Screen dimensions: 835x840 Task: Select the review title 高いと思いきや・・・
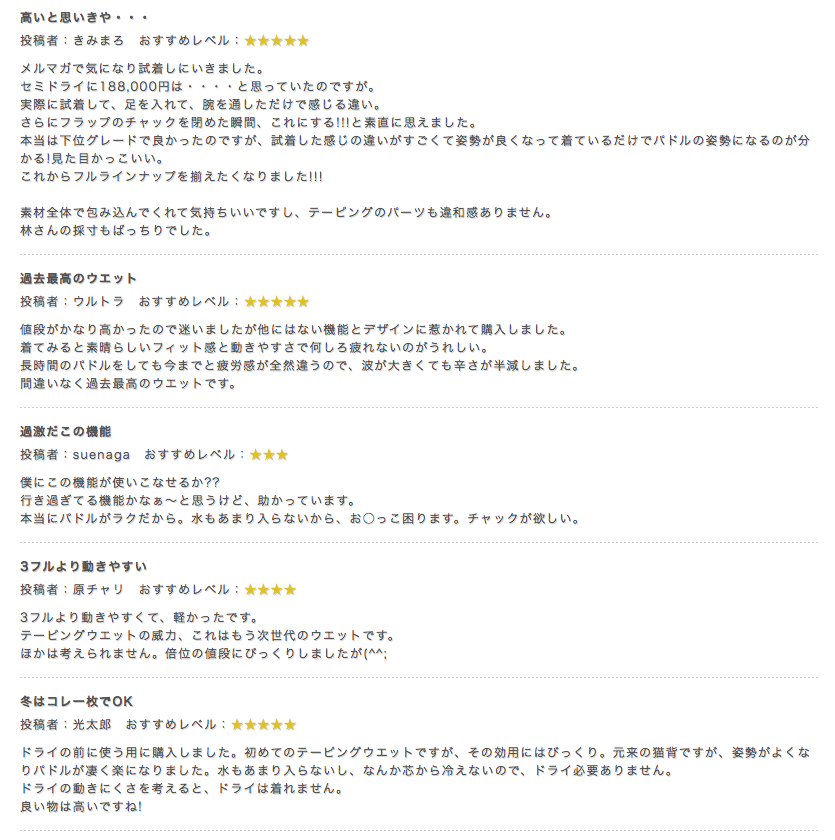pyautogui.click(x=84, y=18)
